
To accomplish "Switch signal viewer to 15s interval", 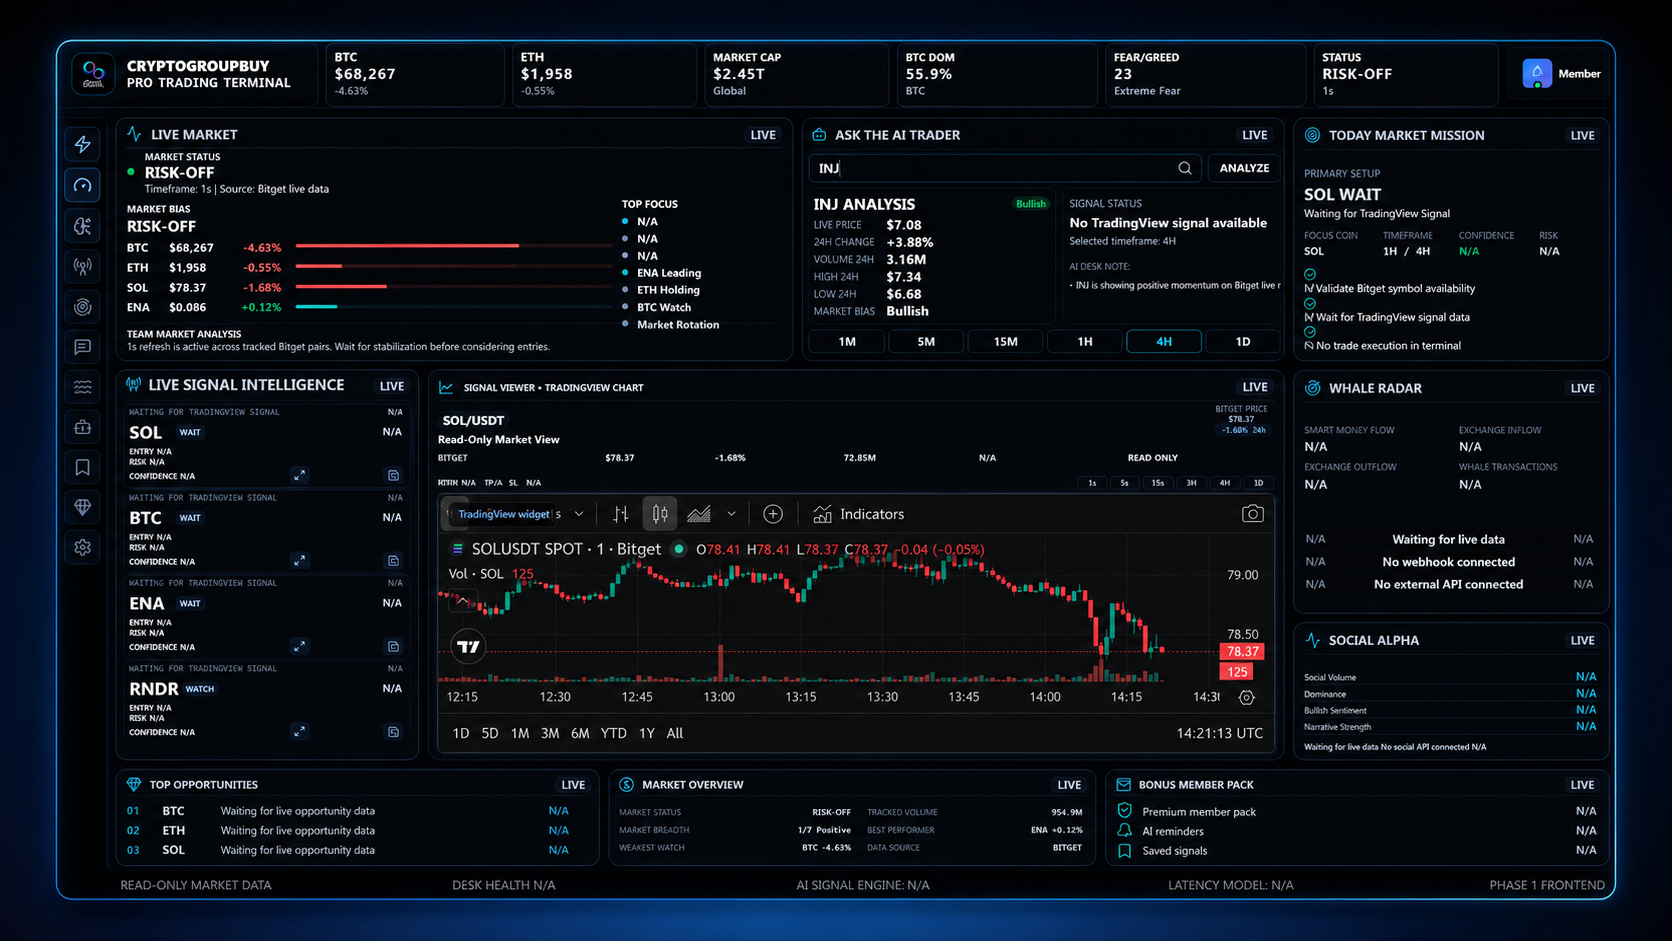I will [1158, 483].
